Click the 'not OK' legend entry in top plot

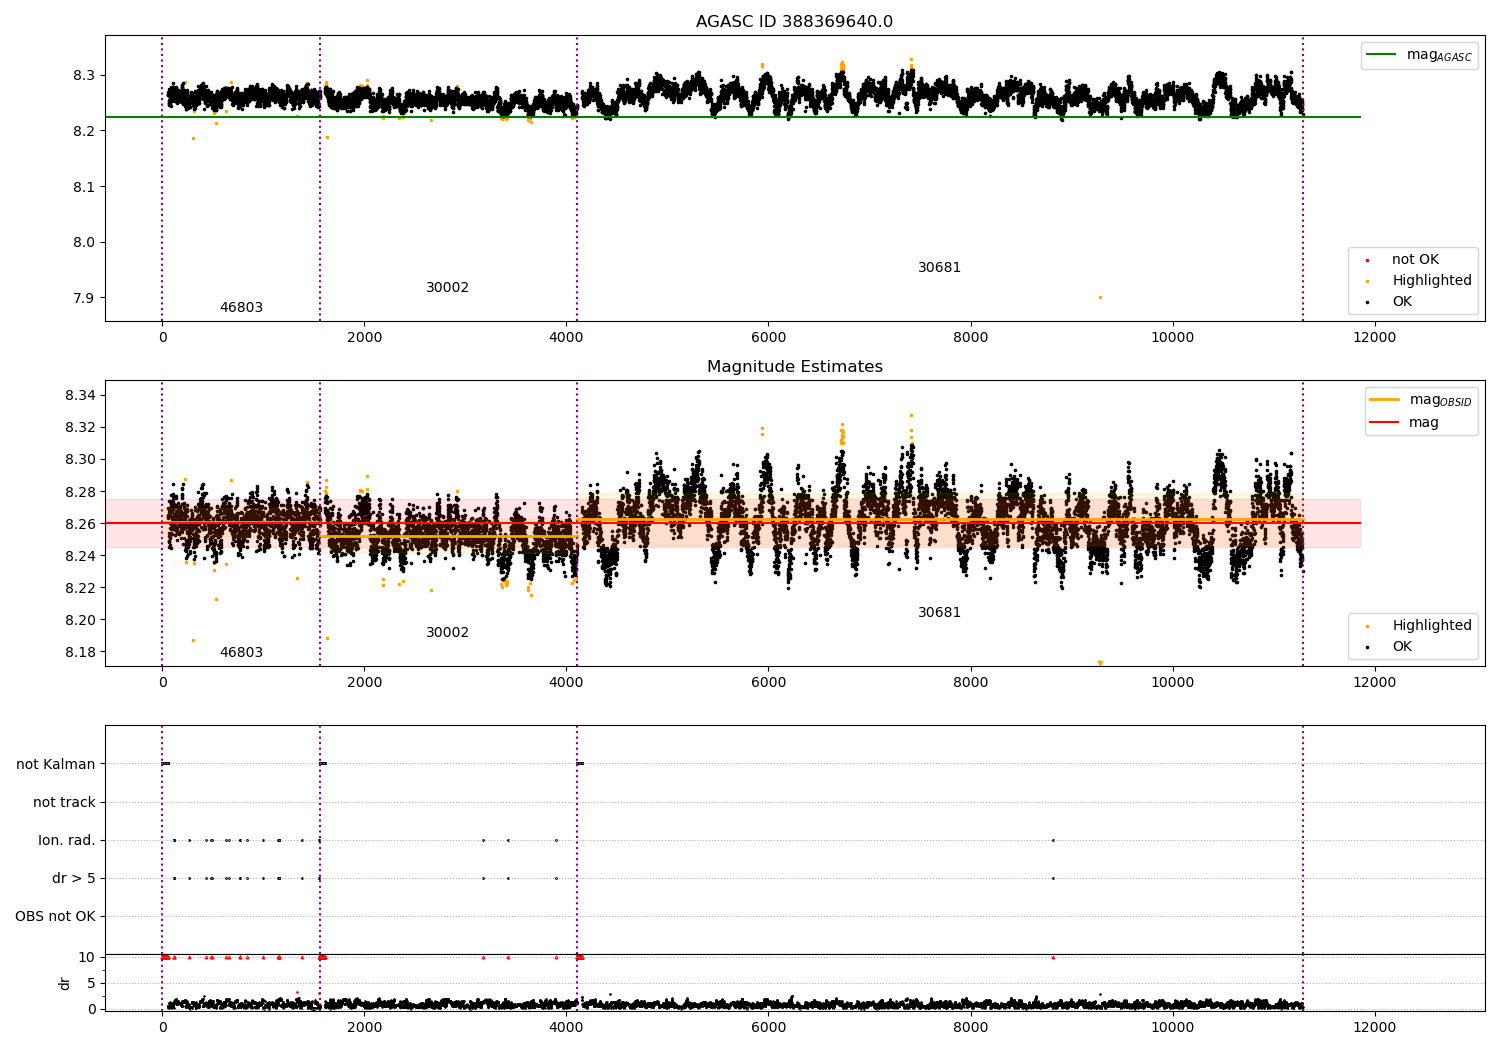point(1404,260)
